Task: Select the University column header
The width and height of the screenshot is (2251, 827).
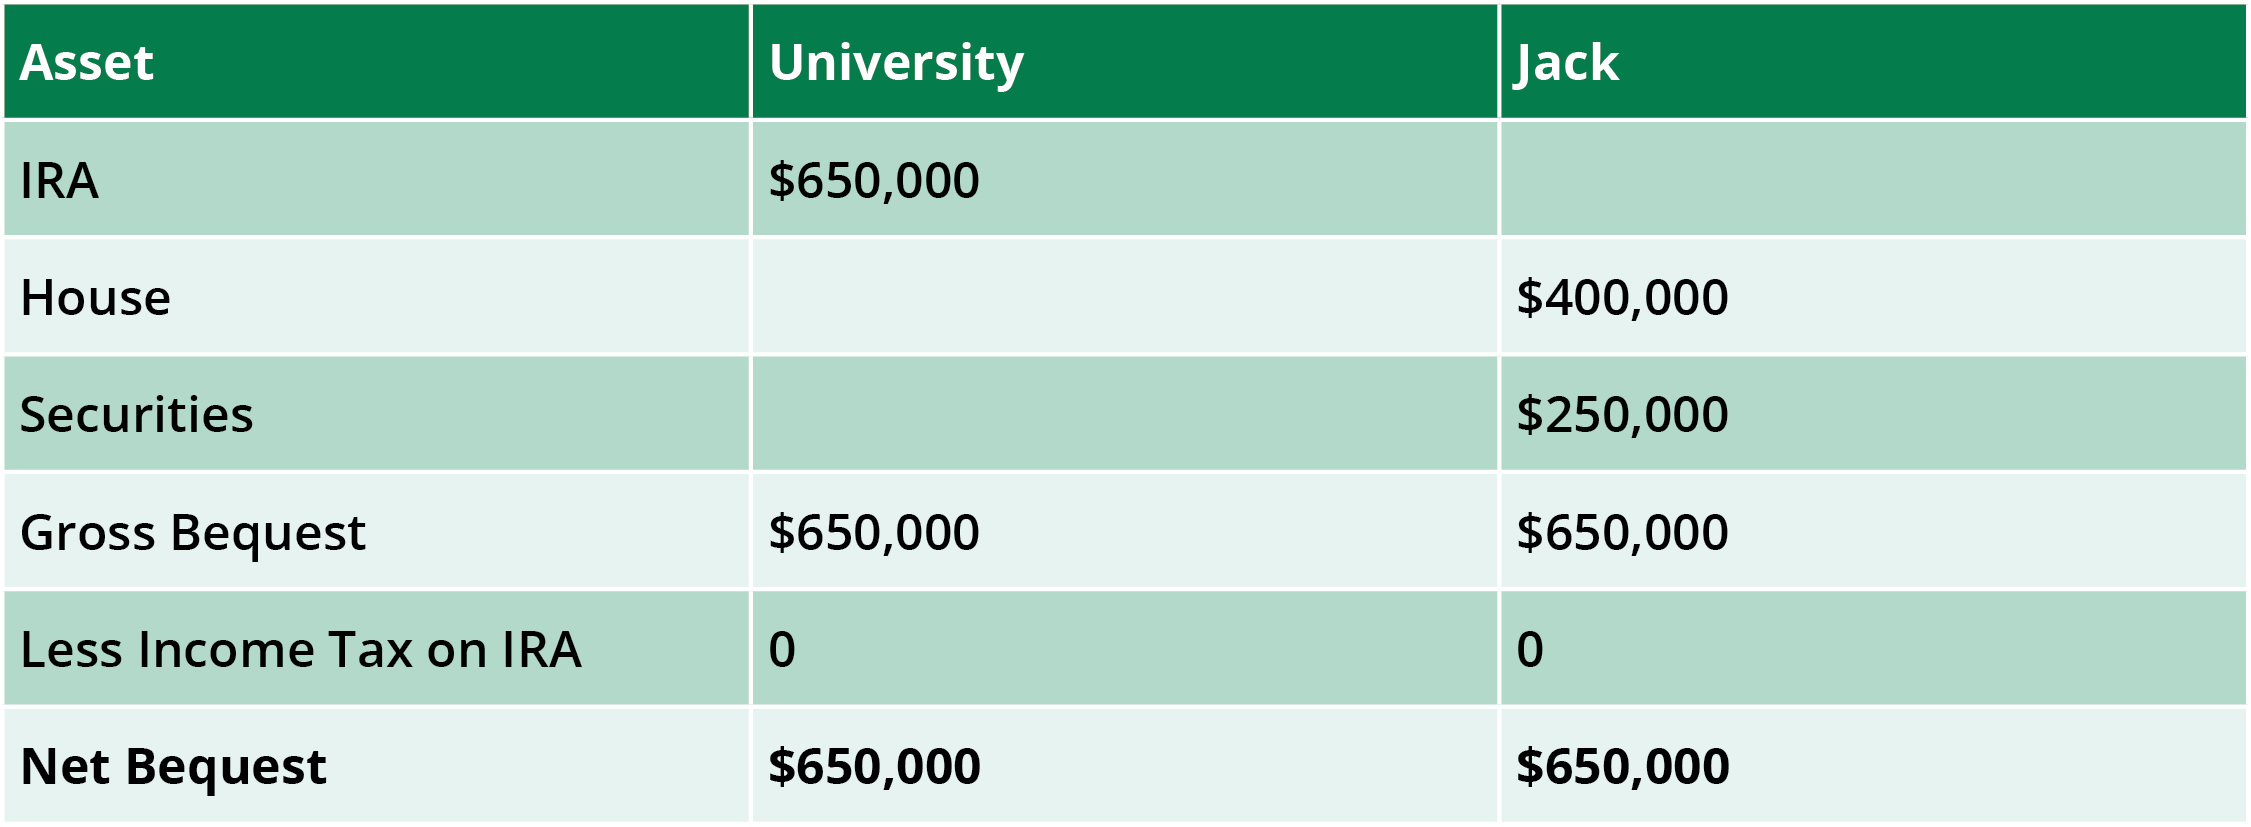Action: (896, 62)
